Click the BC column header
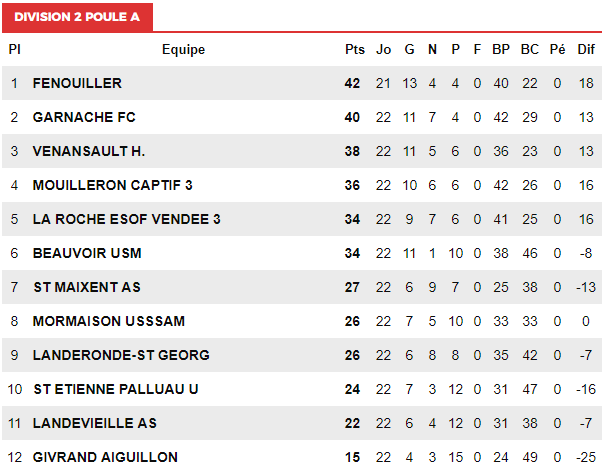This screenshot has height=474, width=605. pyautogui.click(x=529, y=49)
